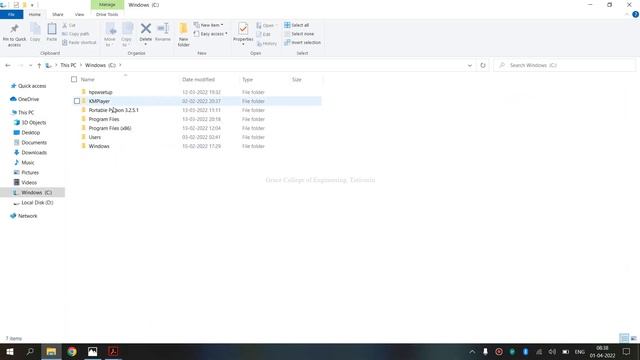Screen dimensions: 640x360
Task: Tick the select-all checkbox in header
Action: click(x=74, y=79)
